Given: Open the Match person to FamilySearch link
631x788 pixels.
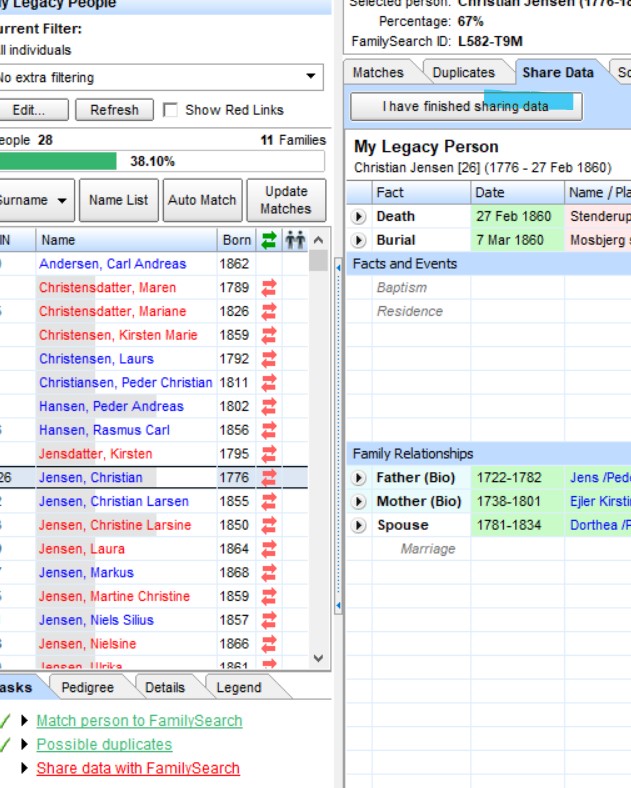Looking at the screenshot, I should click(139, 721).
